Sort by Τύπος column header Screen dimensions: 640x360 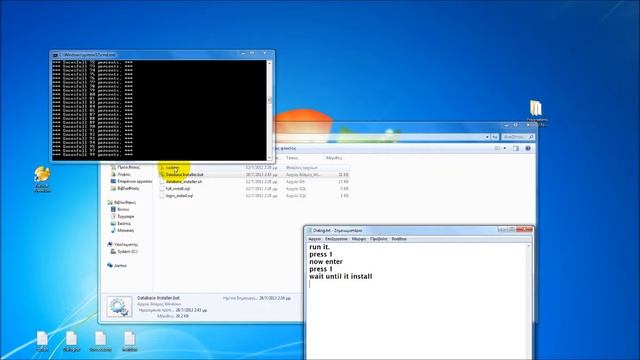291,158
